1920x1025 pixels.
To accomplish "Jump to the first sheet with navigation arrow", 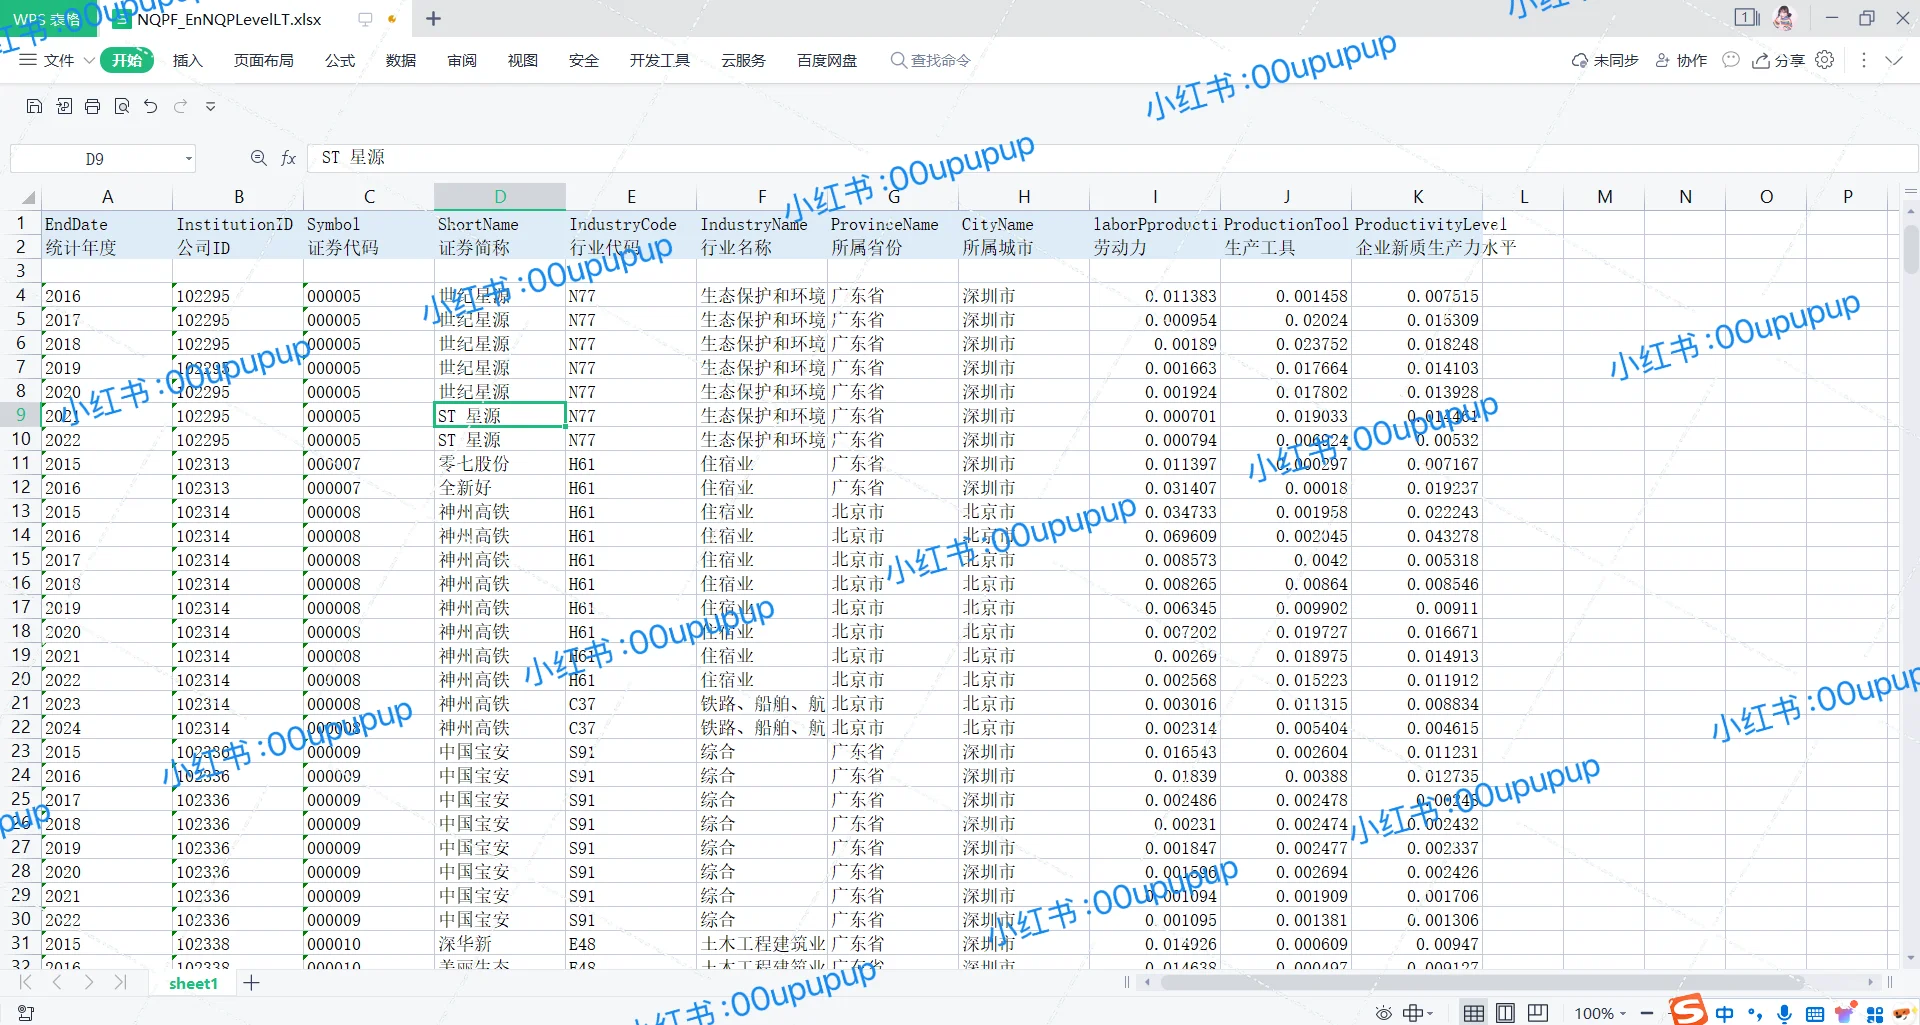I will click(x=26, y=983).
